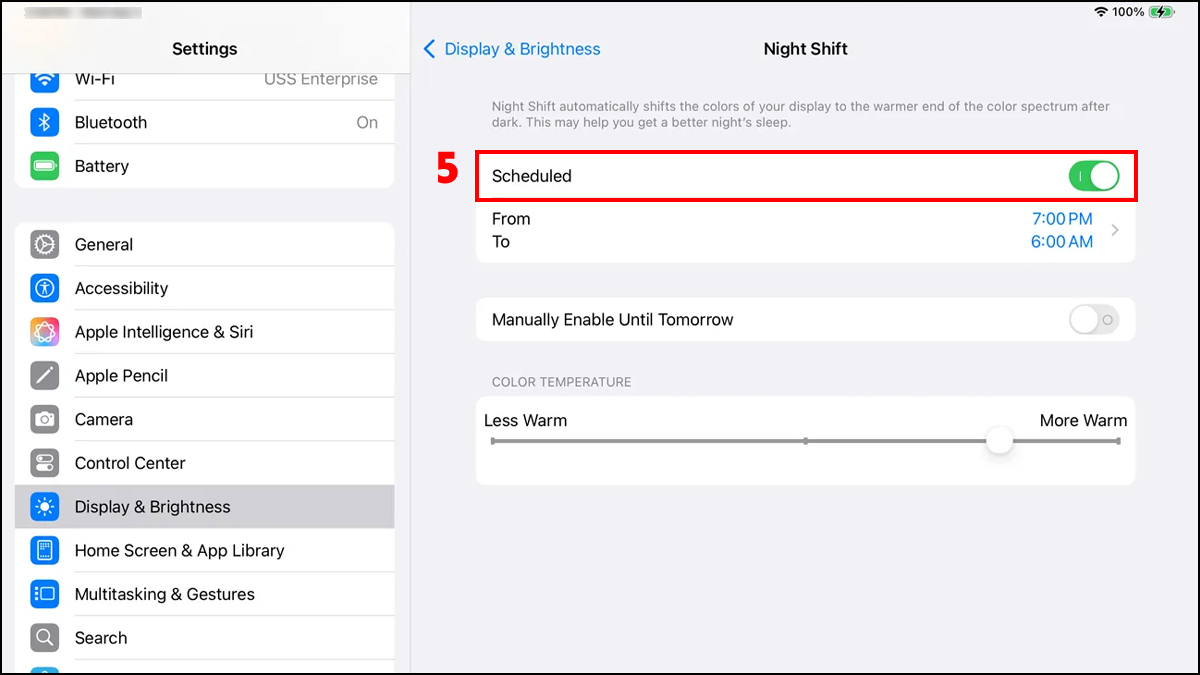1200x675 pixels.
Task: Select Home Screen & App Library
Action: pos(180,550)
